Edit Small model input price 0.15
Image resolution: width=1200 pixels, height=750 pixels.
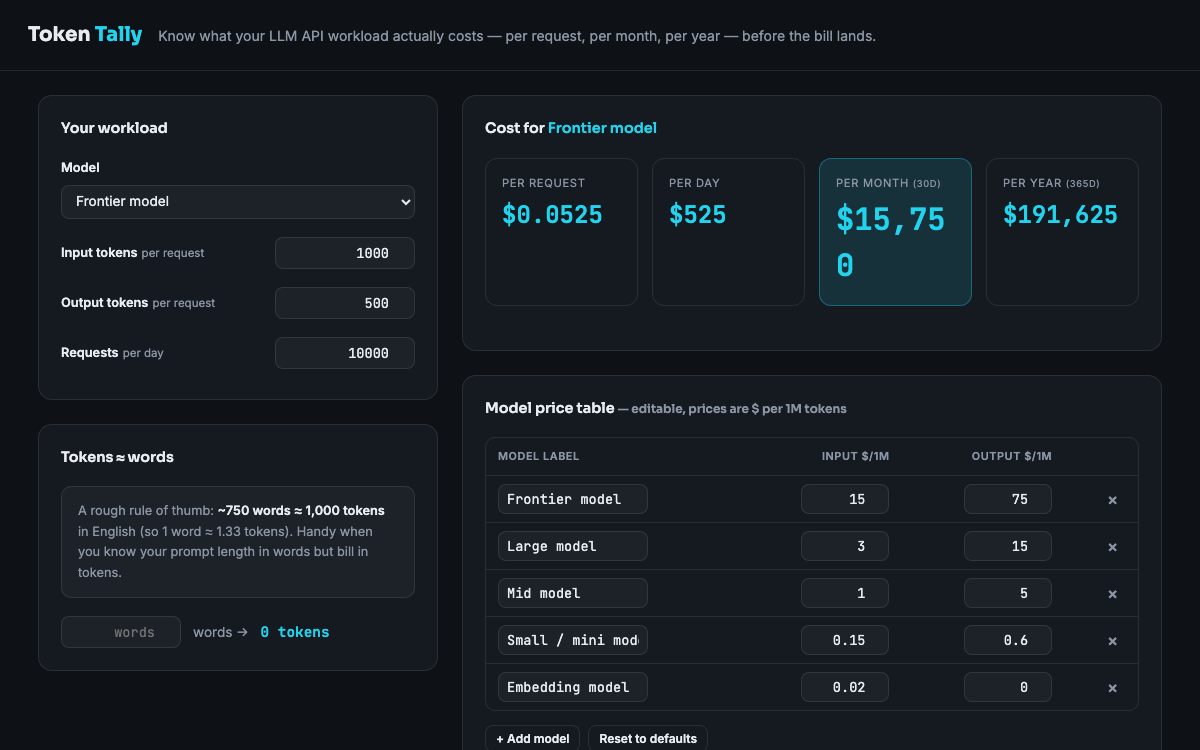[x=845, y=640]
